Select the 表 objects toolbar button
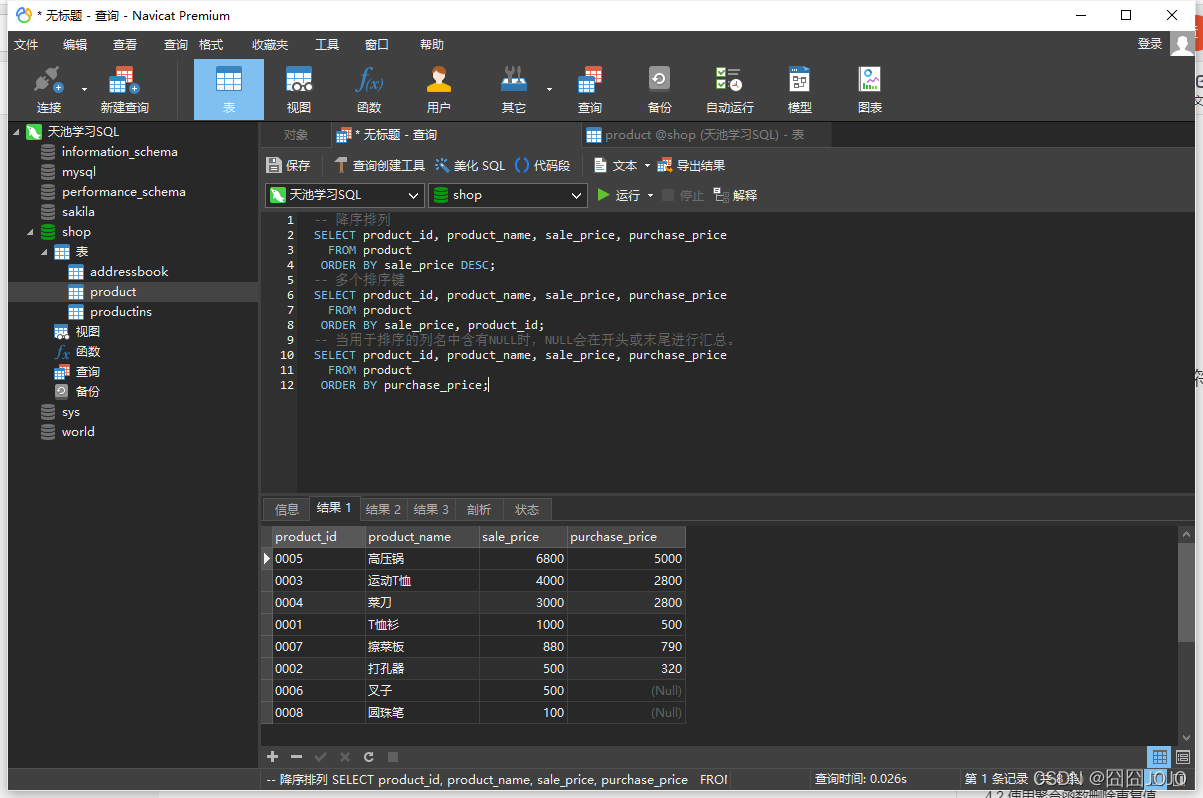The image size is (1203, 798). coord(229,89)
